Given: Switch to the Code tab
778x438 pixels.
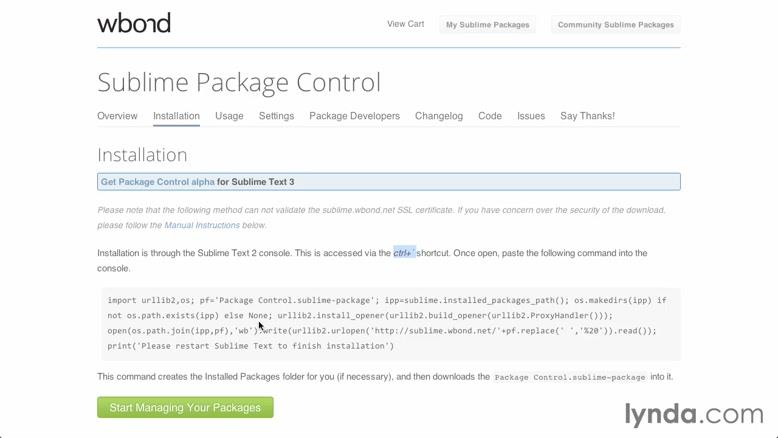Looking at the screenshot, I should (490, 116).
